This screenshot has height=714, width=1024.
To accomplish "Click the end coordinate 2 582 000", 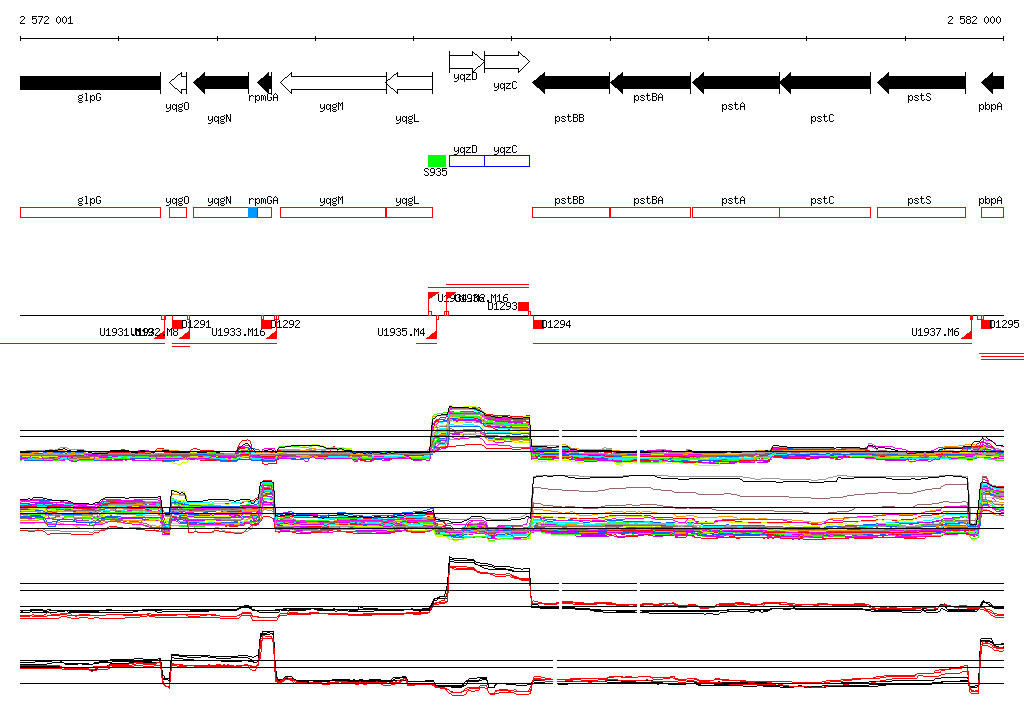I will click(x=974, y=20).
